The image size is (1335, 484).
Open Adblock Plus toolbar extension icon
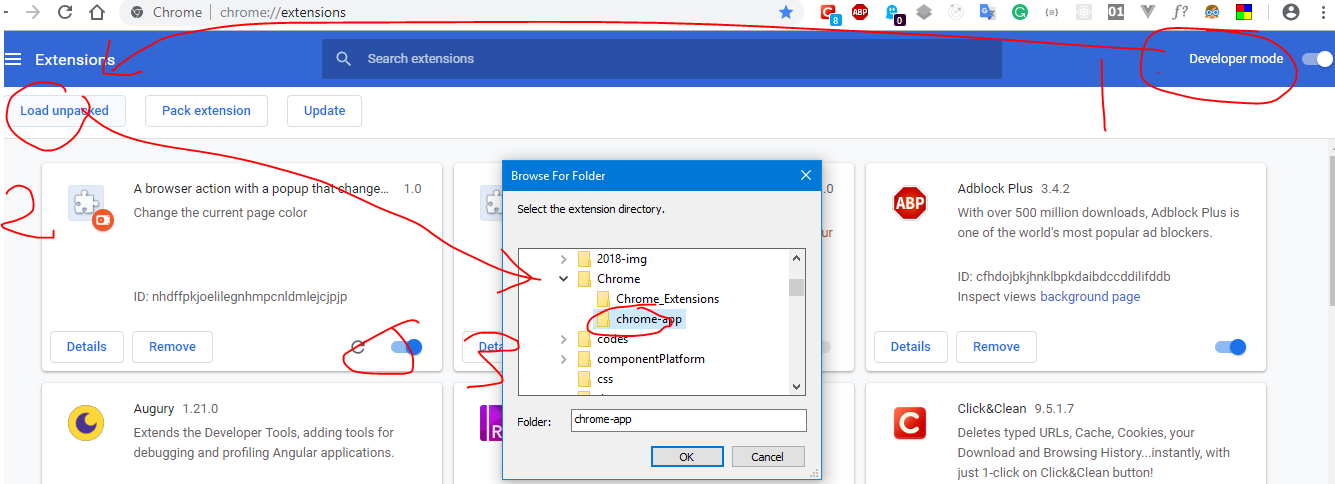pyautogui.click(x=860, y=13)
